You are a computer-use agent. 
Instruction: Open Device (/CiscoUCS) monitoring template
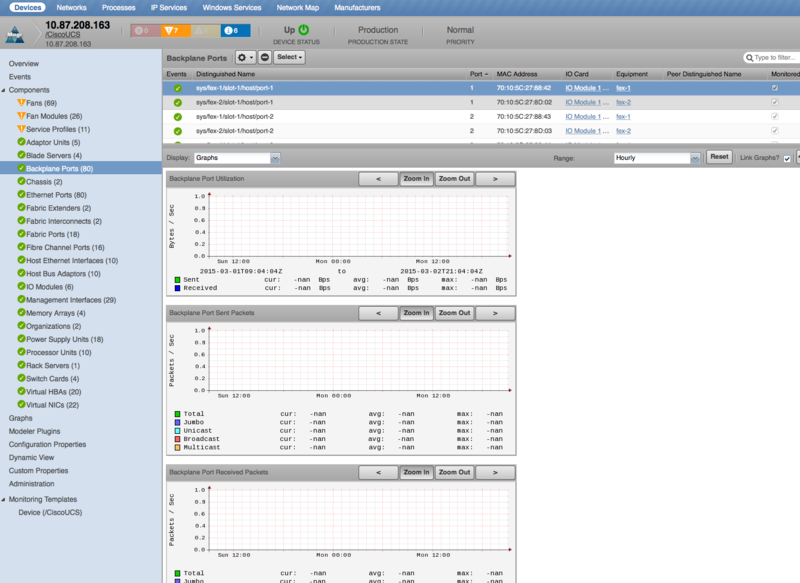[x=50, y=513]
